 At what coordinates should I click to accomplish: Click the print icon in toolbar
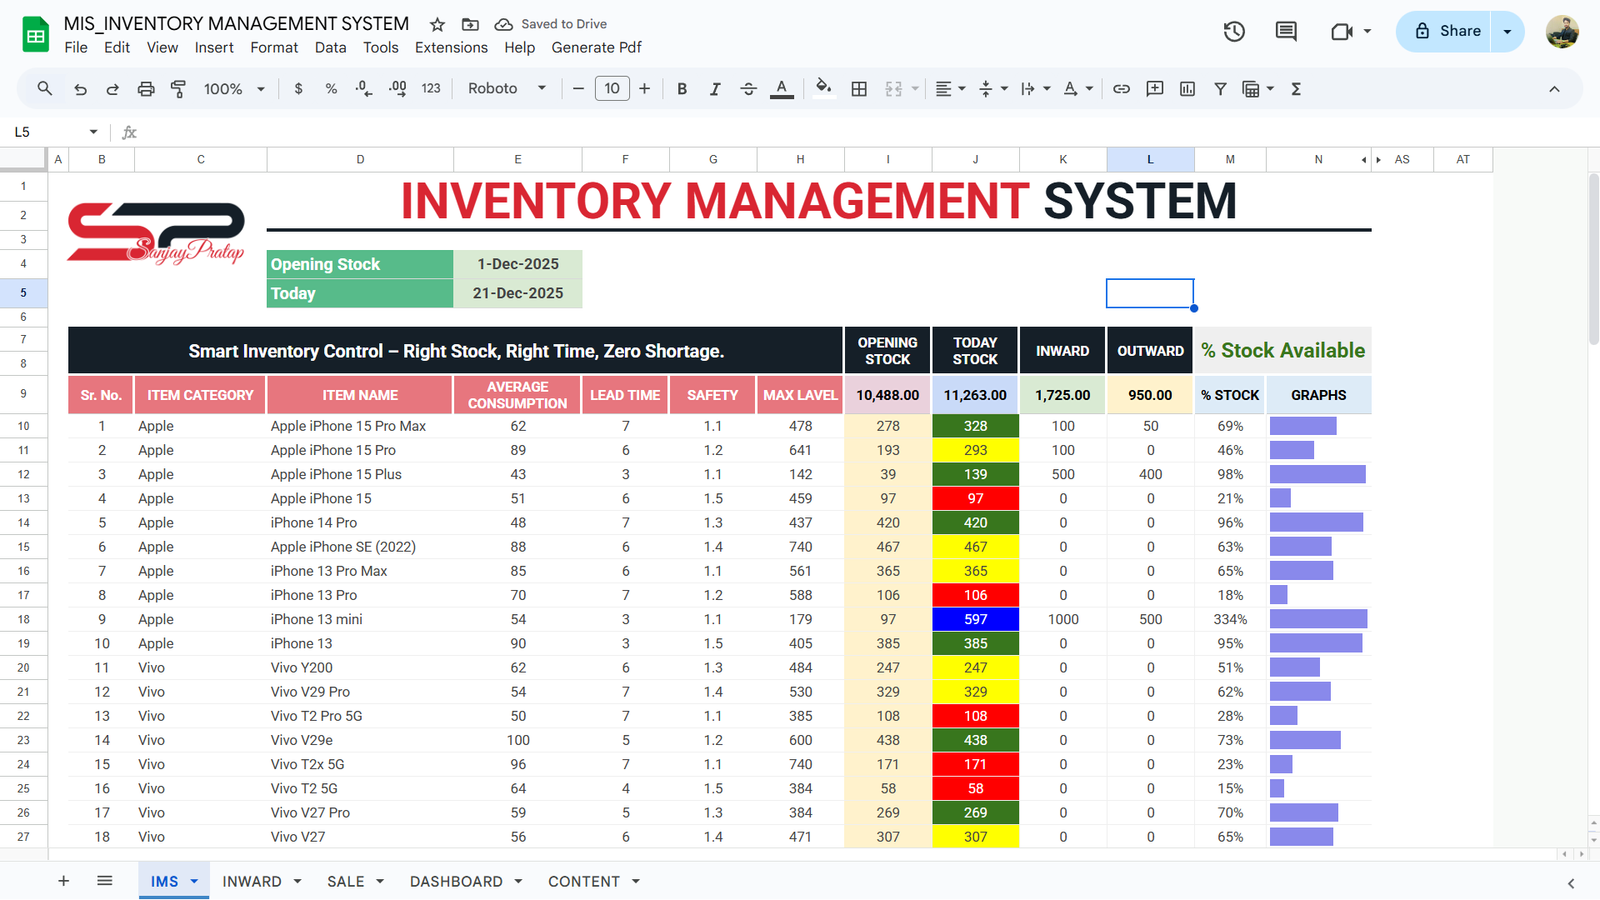pos(146,89)
